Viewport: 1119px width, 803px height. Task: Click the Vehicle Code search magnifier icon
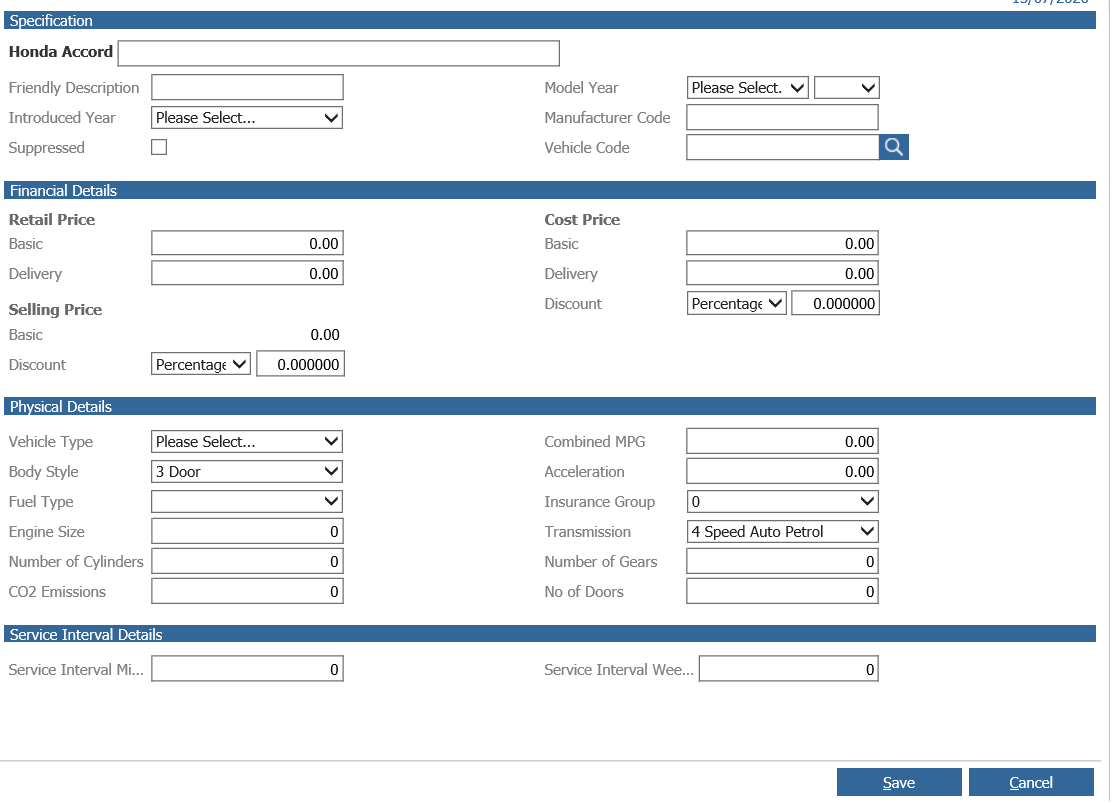coord(893,147)
